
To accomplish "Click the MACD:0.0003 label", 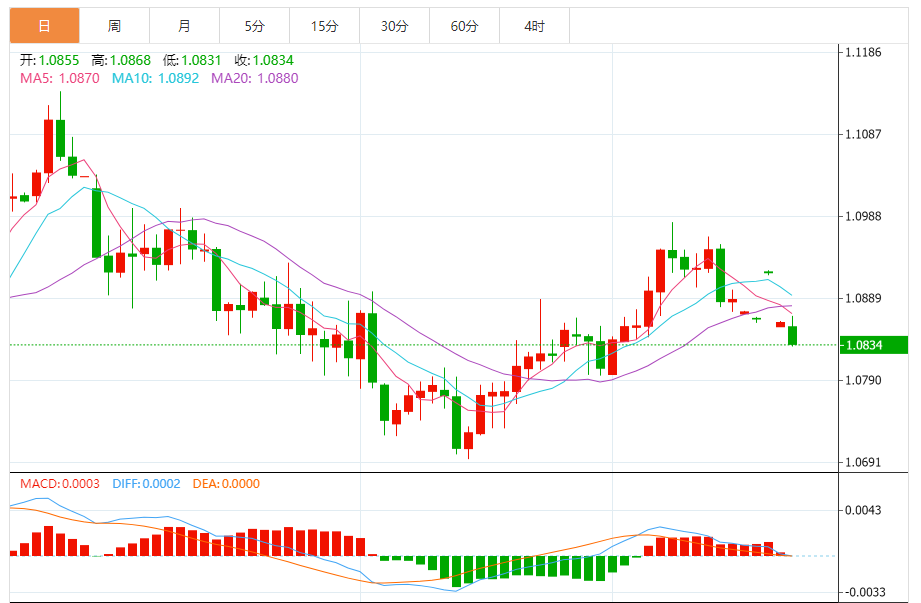I will 60,484.
